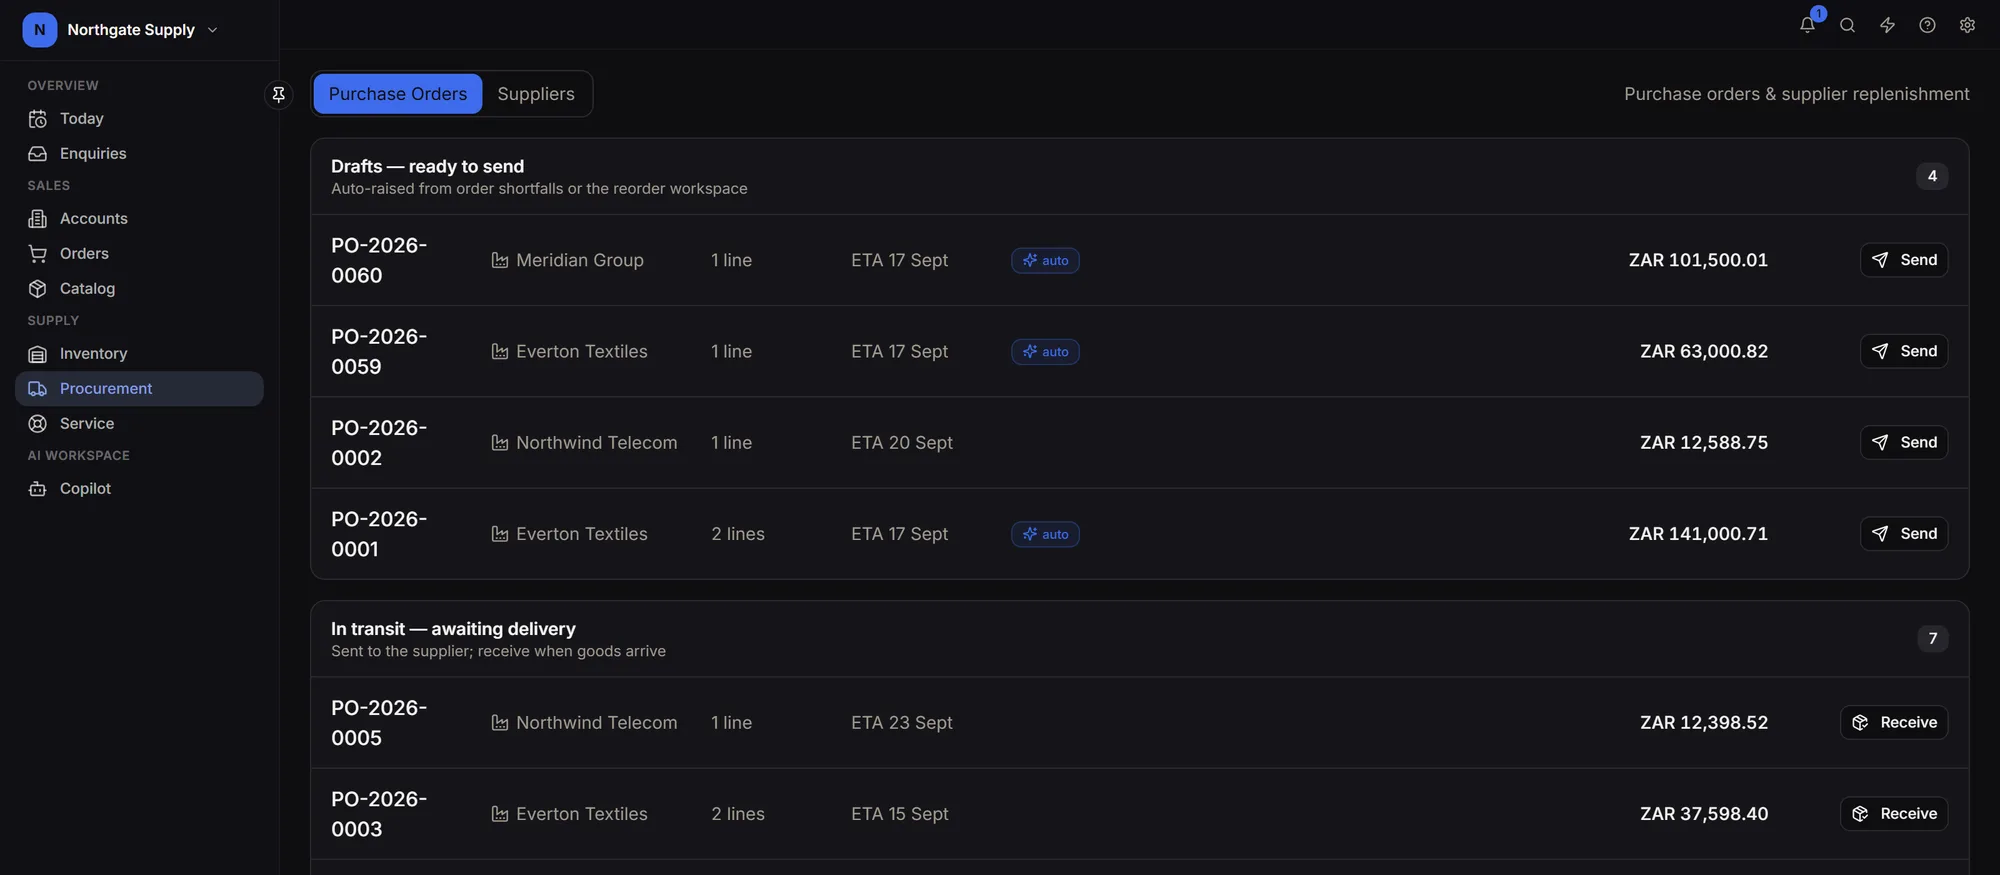Screen dimensions: 2000x875
Task: Send purchase order PO-2026-0002
Action: pyautogui.click(x=1904, y=442)
